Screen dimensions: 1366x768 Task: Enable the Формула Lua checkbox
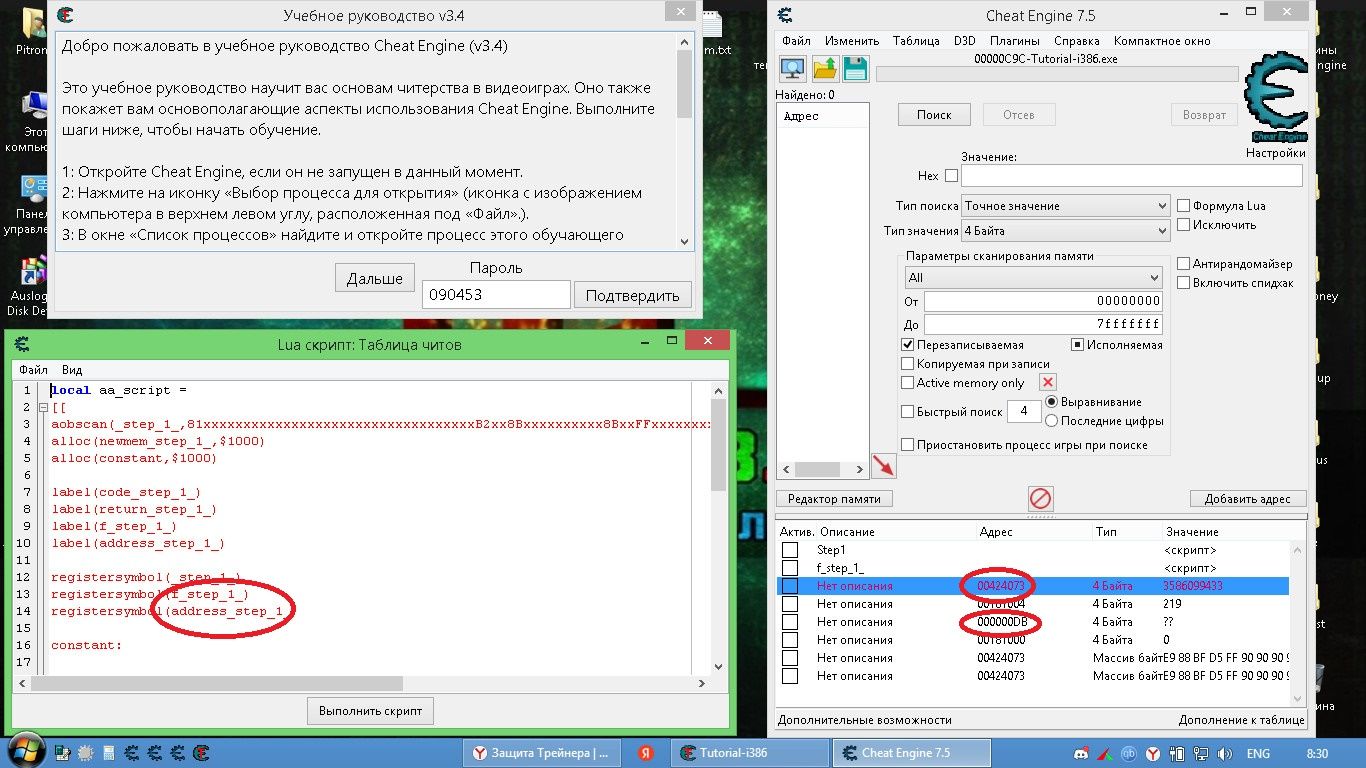1184,206
